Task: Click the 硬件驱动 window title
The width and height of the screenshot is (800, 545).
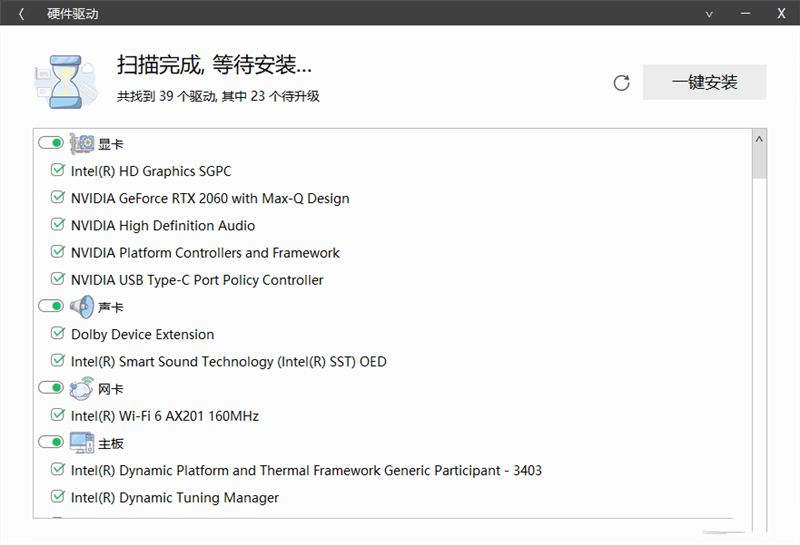Action: 72,14
